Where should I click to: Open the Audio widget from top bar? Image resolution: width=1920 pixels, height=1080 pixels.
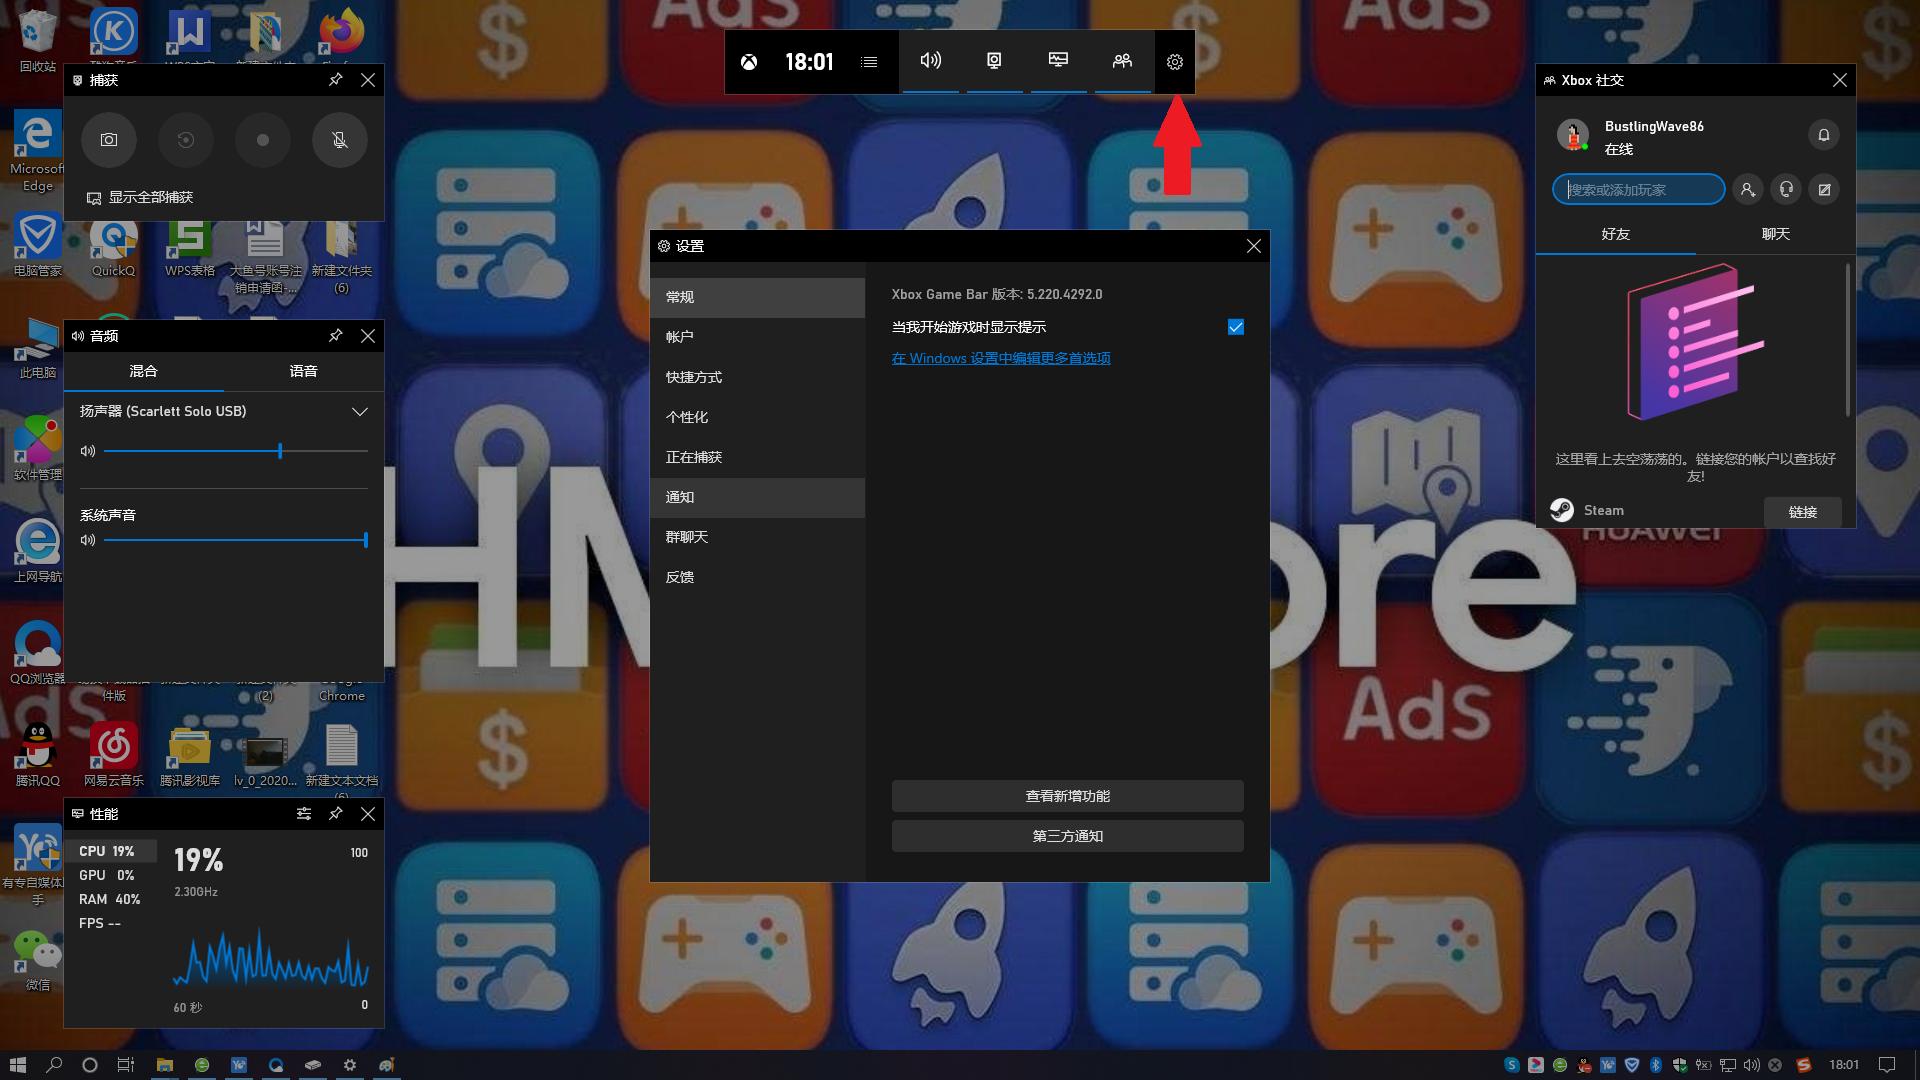[x=930, y=61]
